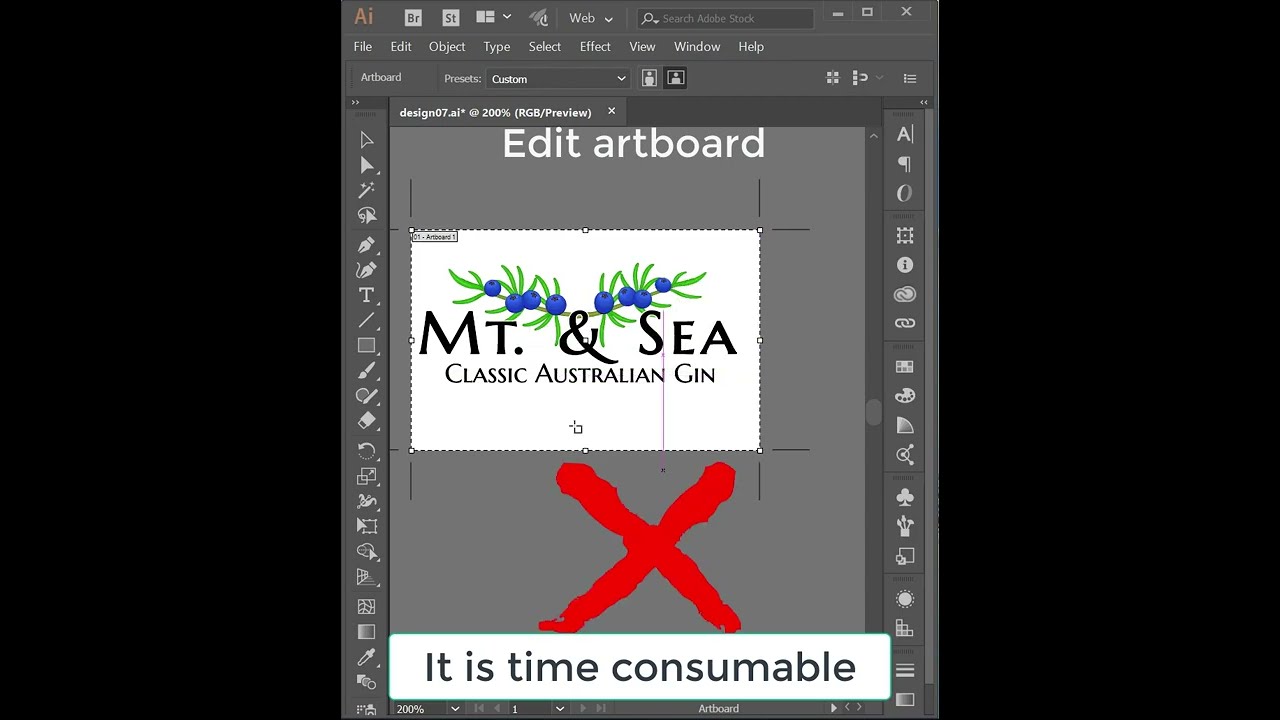Pick the Lasso tool

click(366, 215)
